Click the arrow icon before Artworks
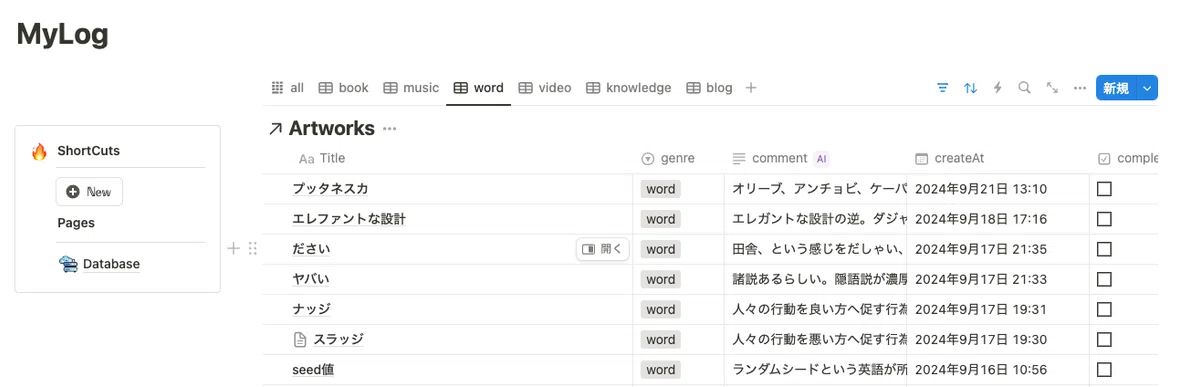The image size is (1200, 387). (276, 129)
